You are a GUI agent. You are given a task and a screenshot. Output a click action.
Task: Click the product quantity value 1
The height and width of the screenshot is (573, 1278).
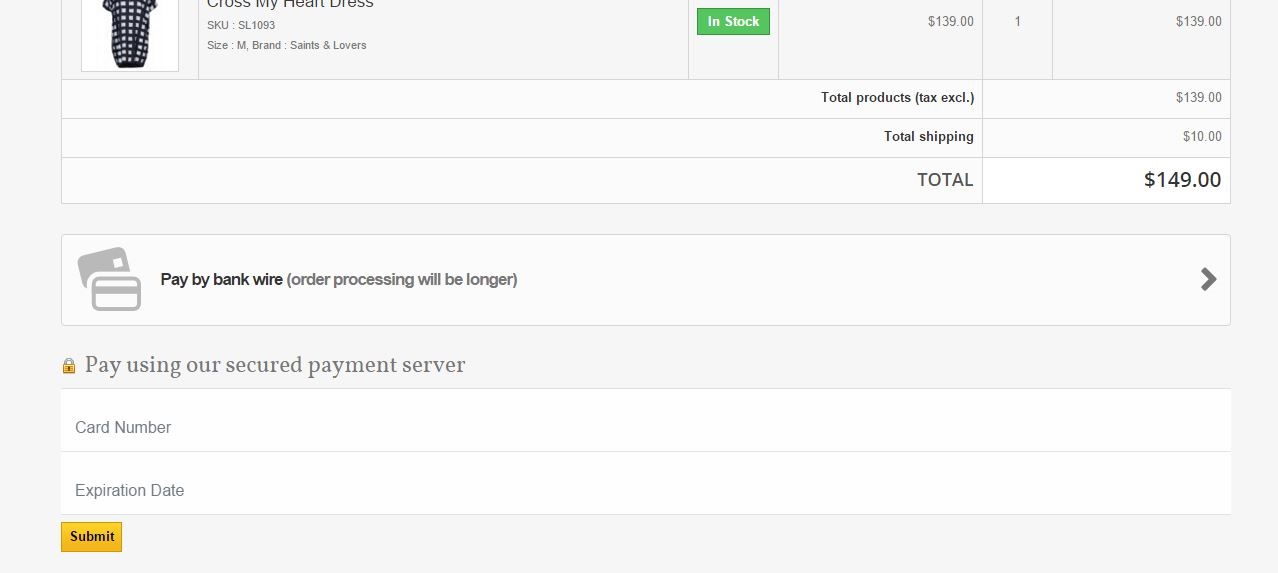(x=1018, y=21)
